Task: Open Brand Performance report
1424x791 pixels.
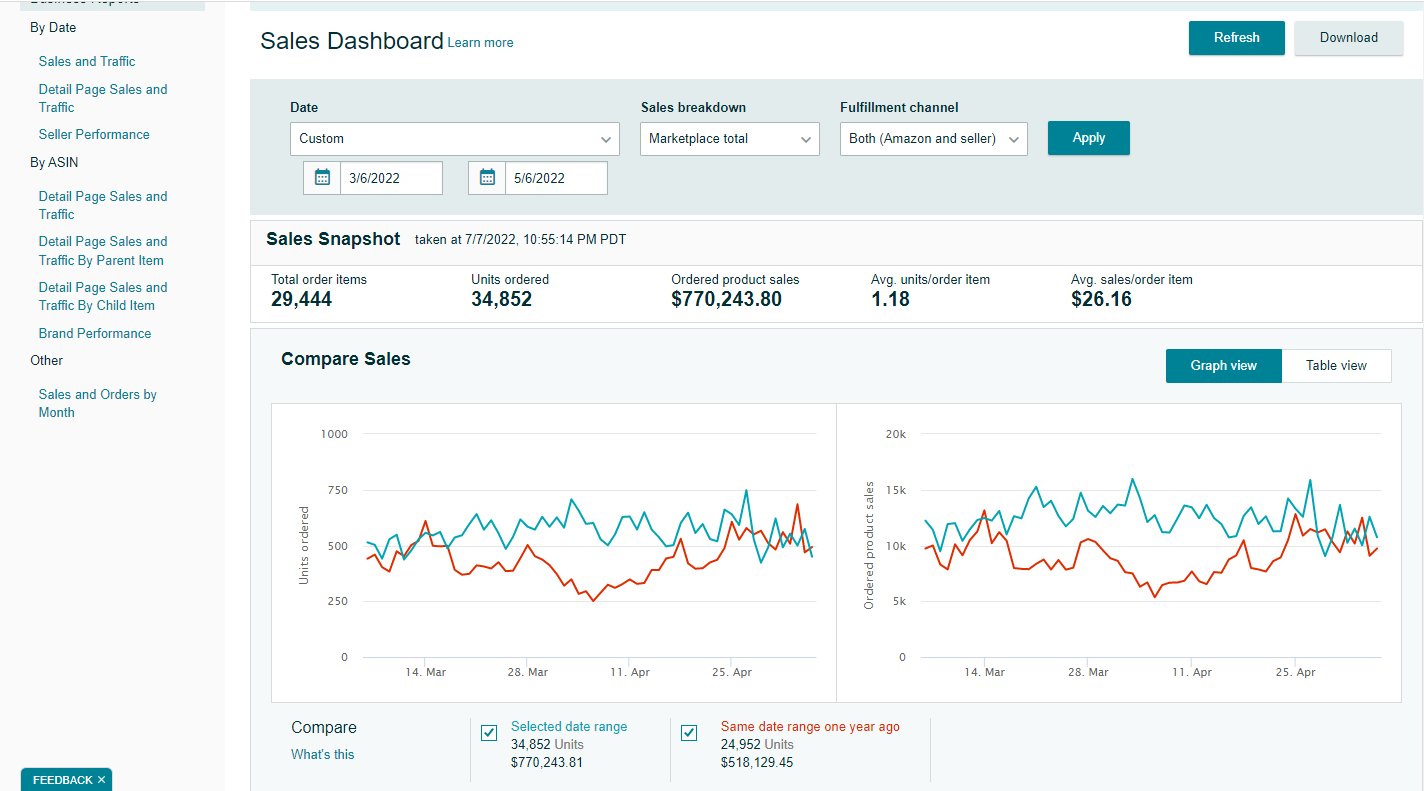Action: click(x=95, y=333)
